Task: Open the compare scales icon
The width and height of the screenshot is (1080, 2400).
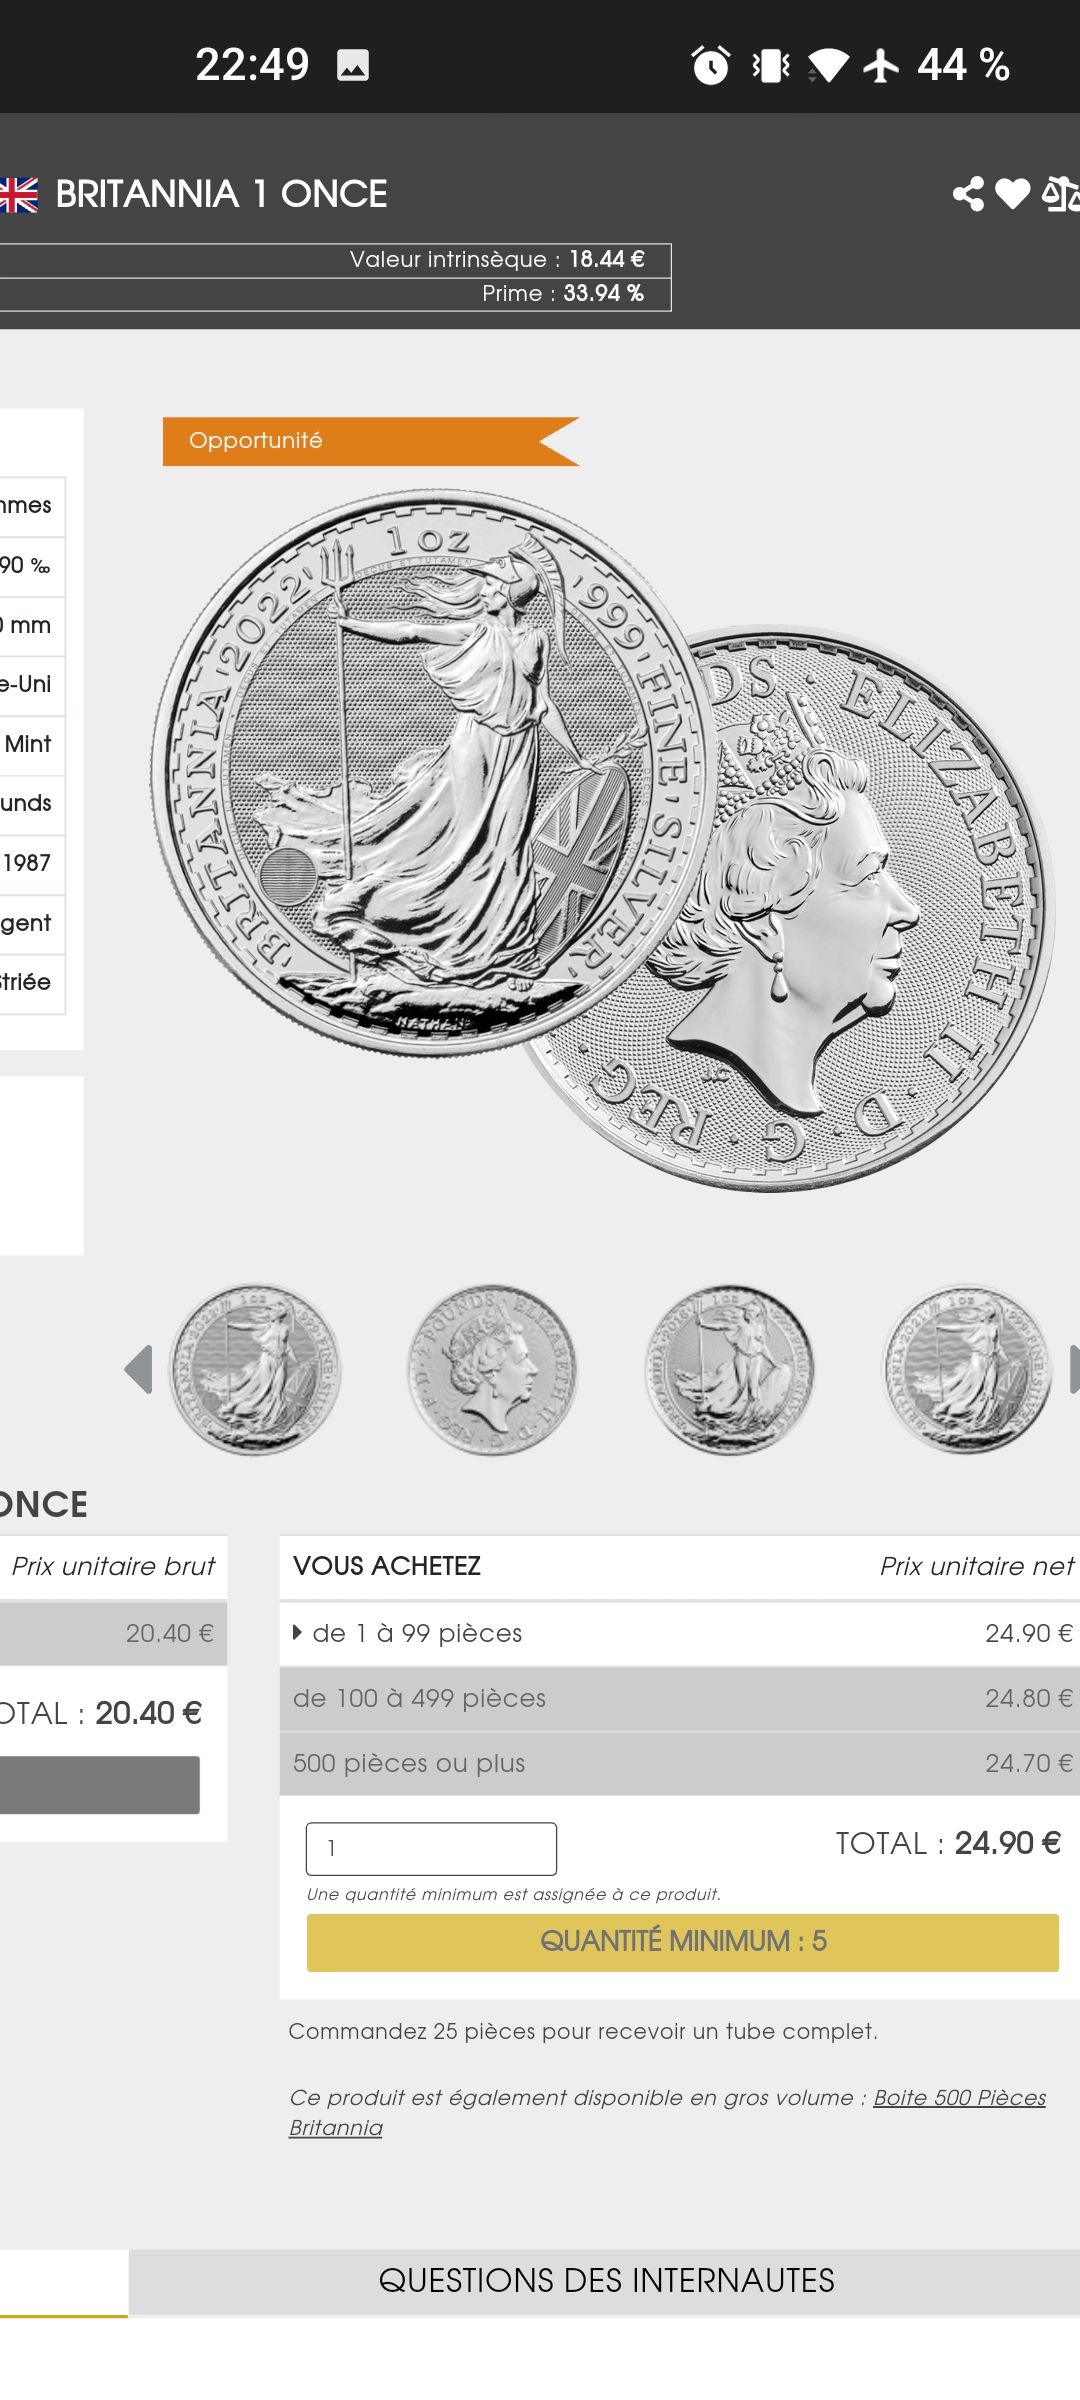Action: [1061, 194]
